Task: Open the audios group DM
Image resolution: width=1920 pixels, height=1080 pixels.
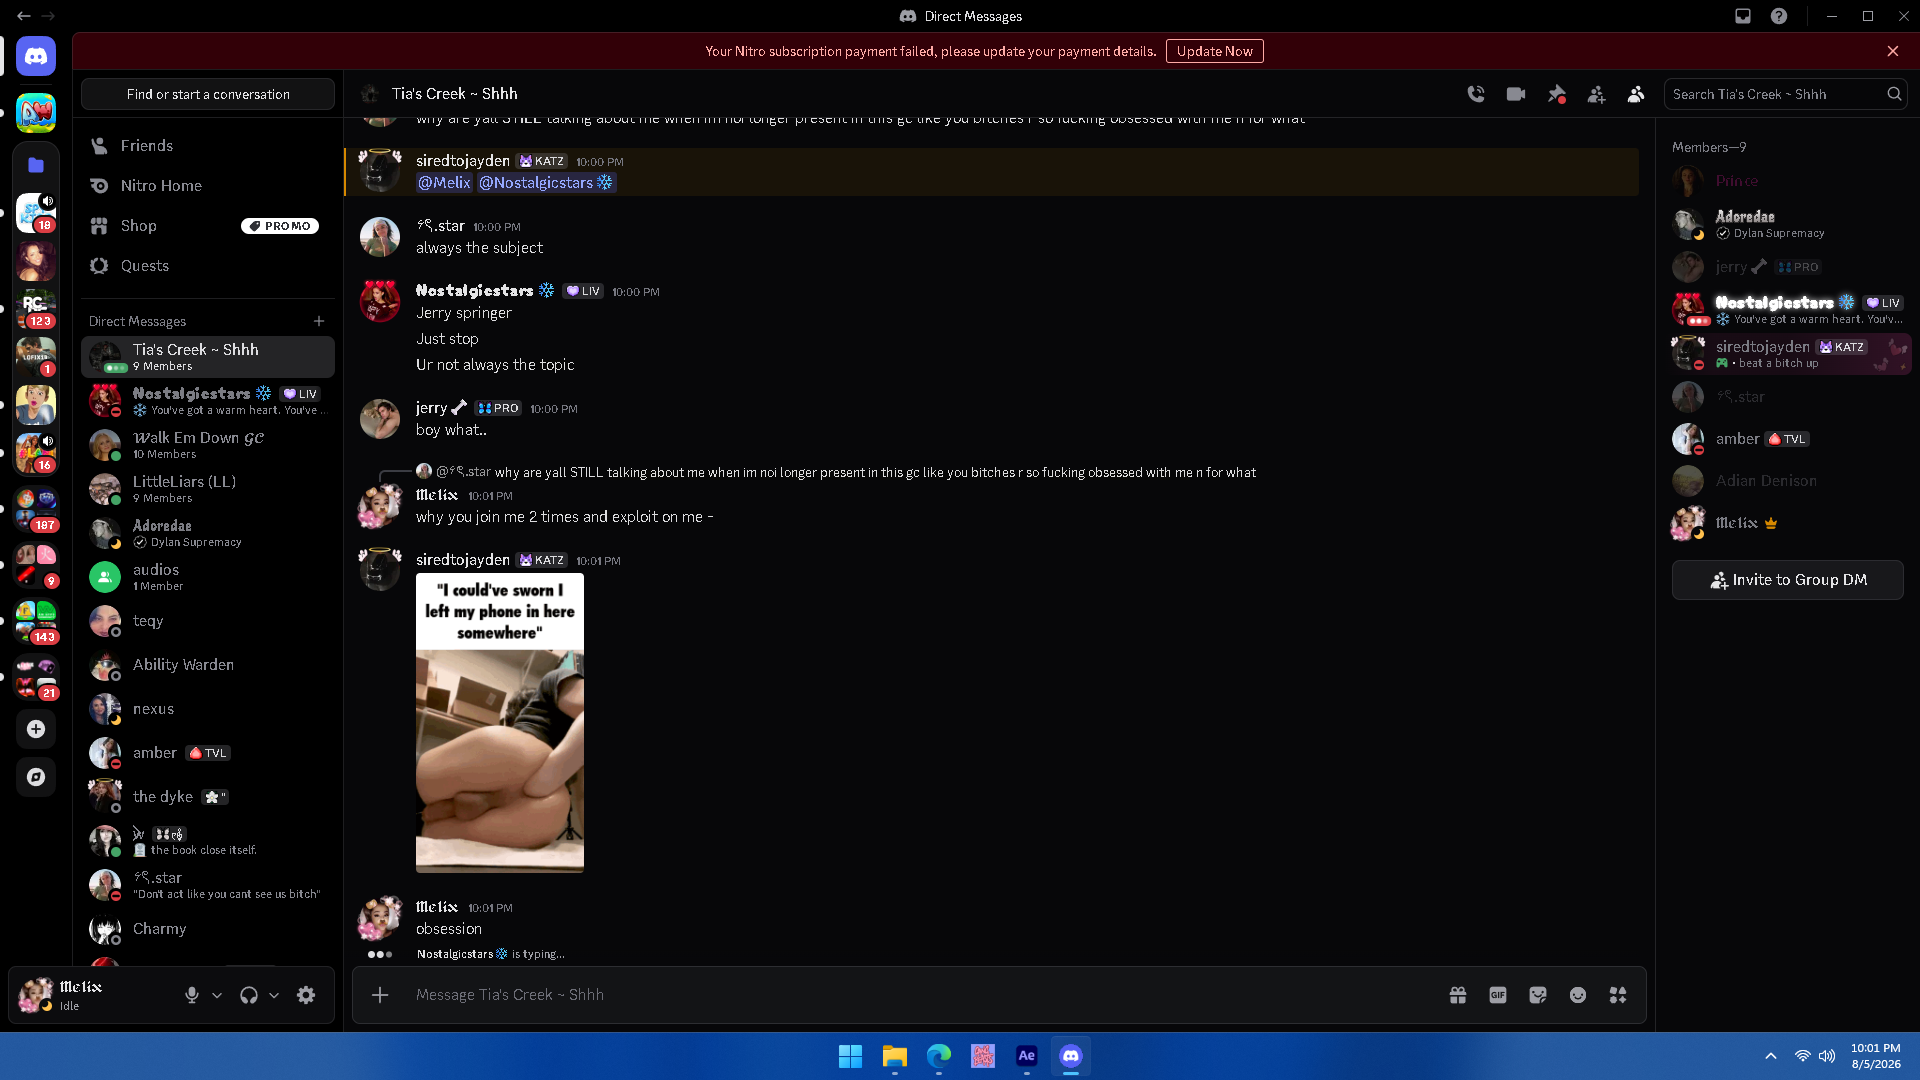Action: 208,577
